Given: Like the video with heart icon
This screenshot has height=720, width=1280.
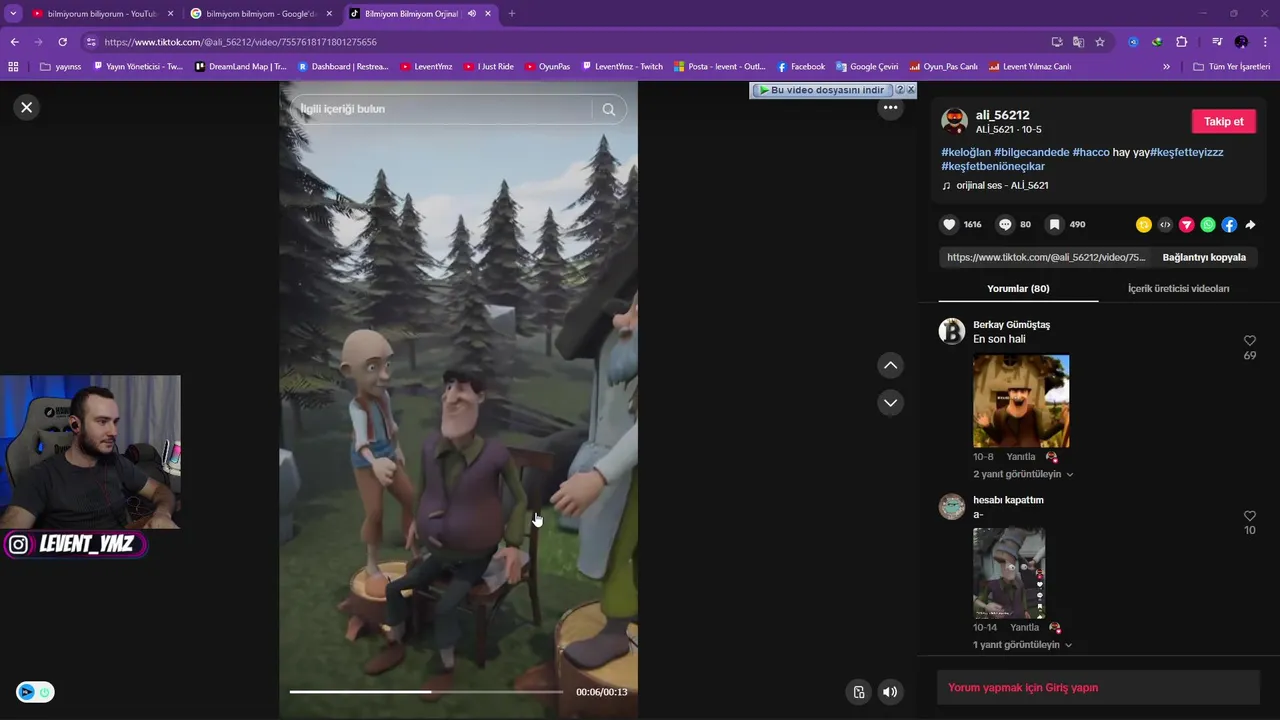Looking at the screenshot, I should [x=949, y=225].
